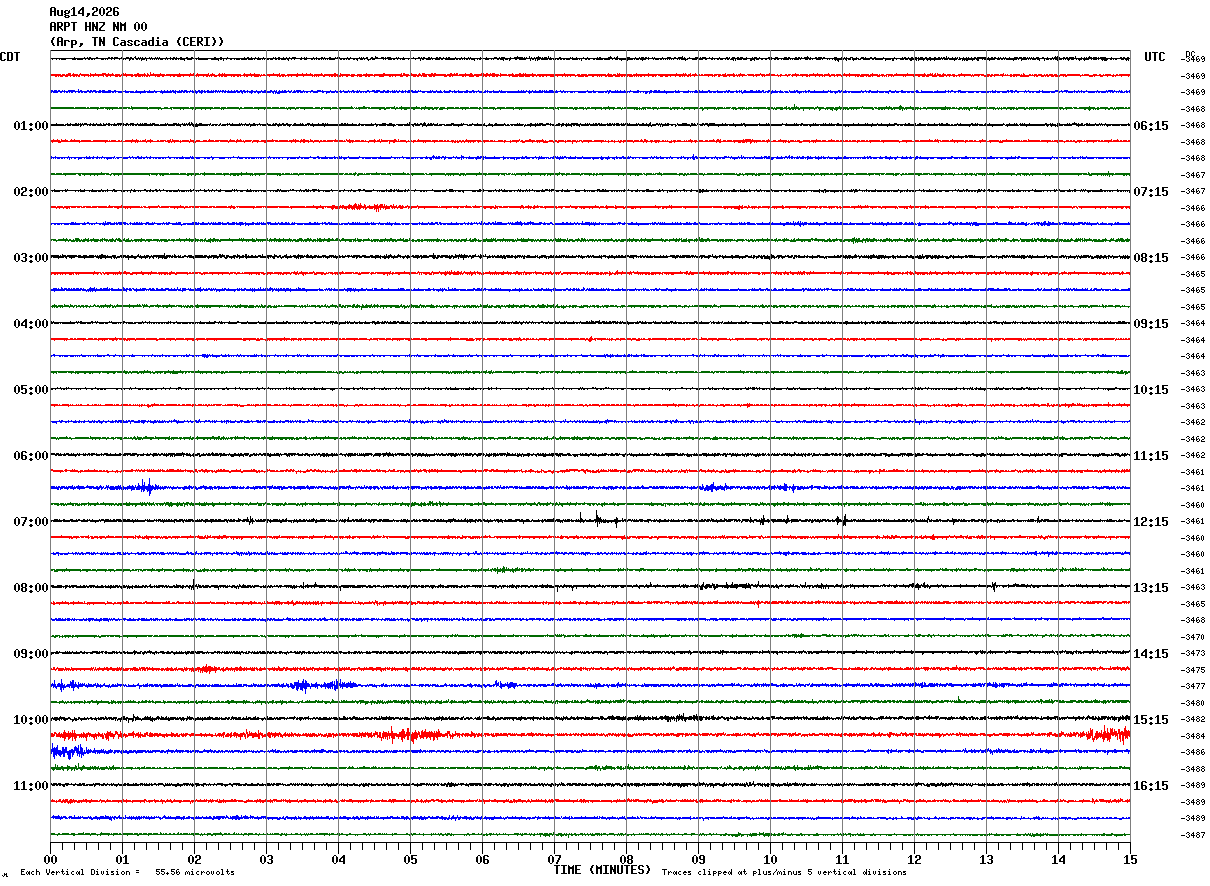This screenshot has width=1210, height=886.
Task: Click the 16:15 UTC time label
Action: click(1150, 786)
